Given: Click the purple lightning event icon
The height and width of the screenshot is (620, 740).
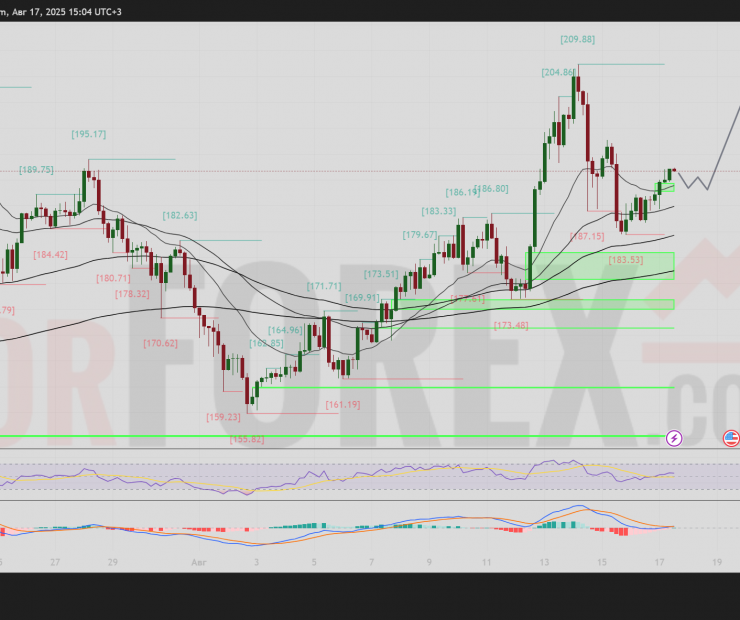Looking at the screenshot, I should (x=674, y=438).
